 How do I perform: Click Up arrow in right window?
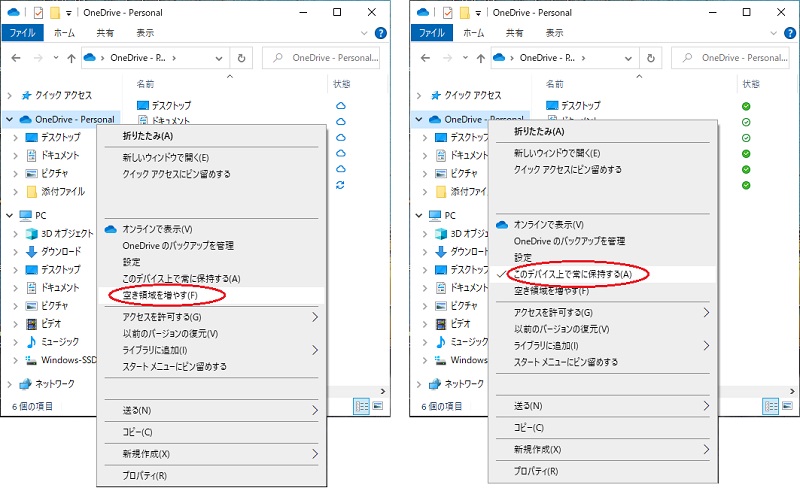pos(481,58)
